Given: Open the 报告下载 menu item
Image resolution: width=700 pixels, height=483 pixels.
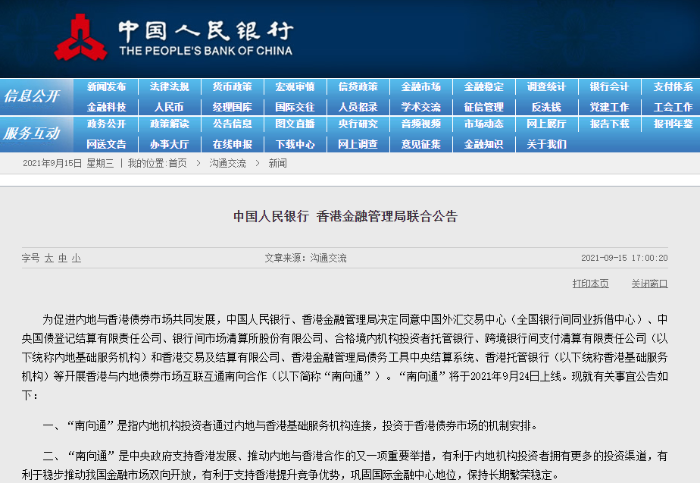Looking at the screenshot, I should [x=609, y=124].
